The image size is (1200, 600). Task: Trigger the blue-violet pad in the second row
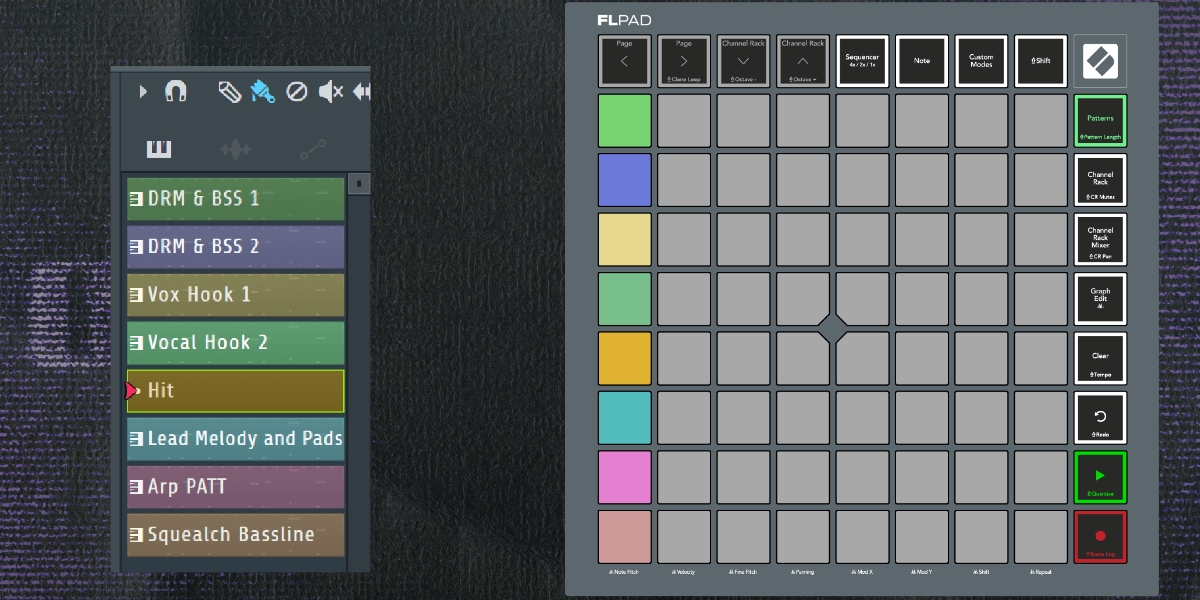(x=625, y=180)
